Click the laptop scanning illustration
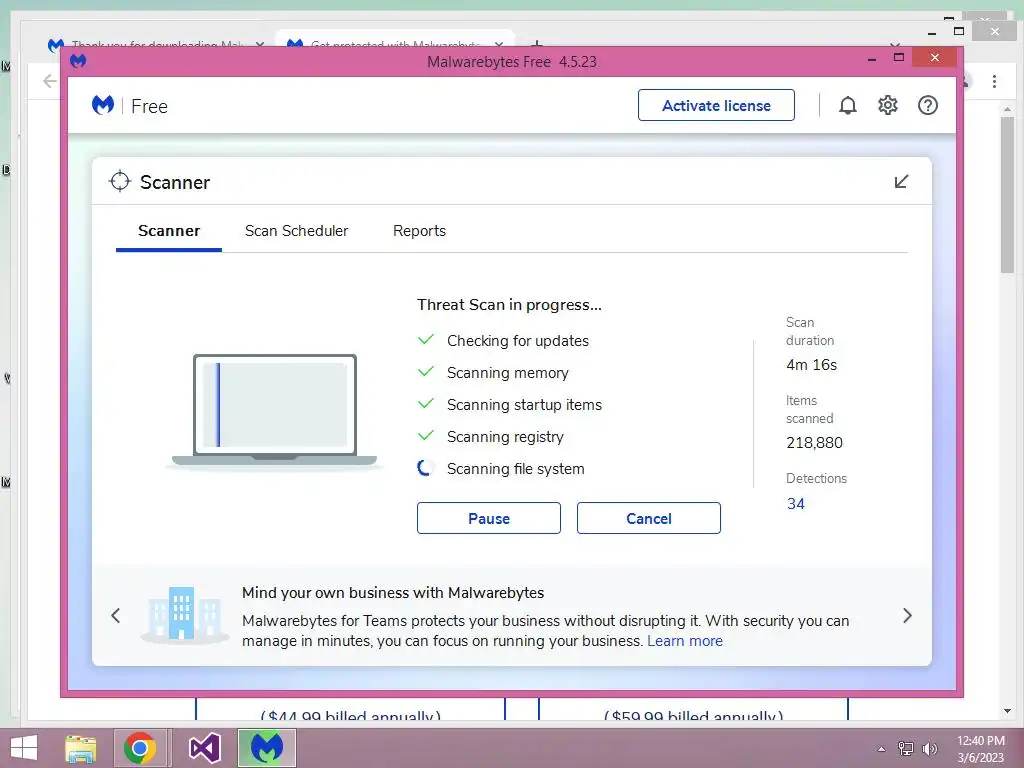Screen dimensions: 1024x768 click(275, 411)
